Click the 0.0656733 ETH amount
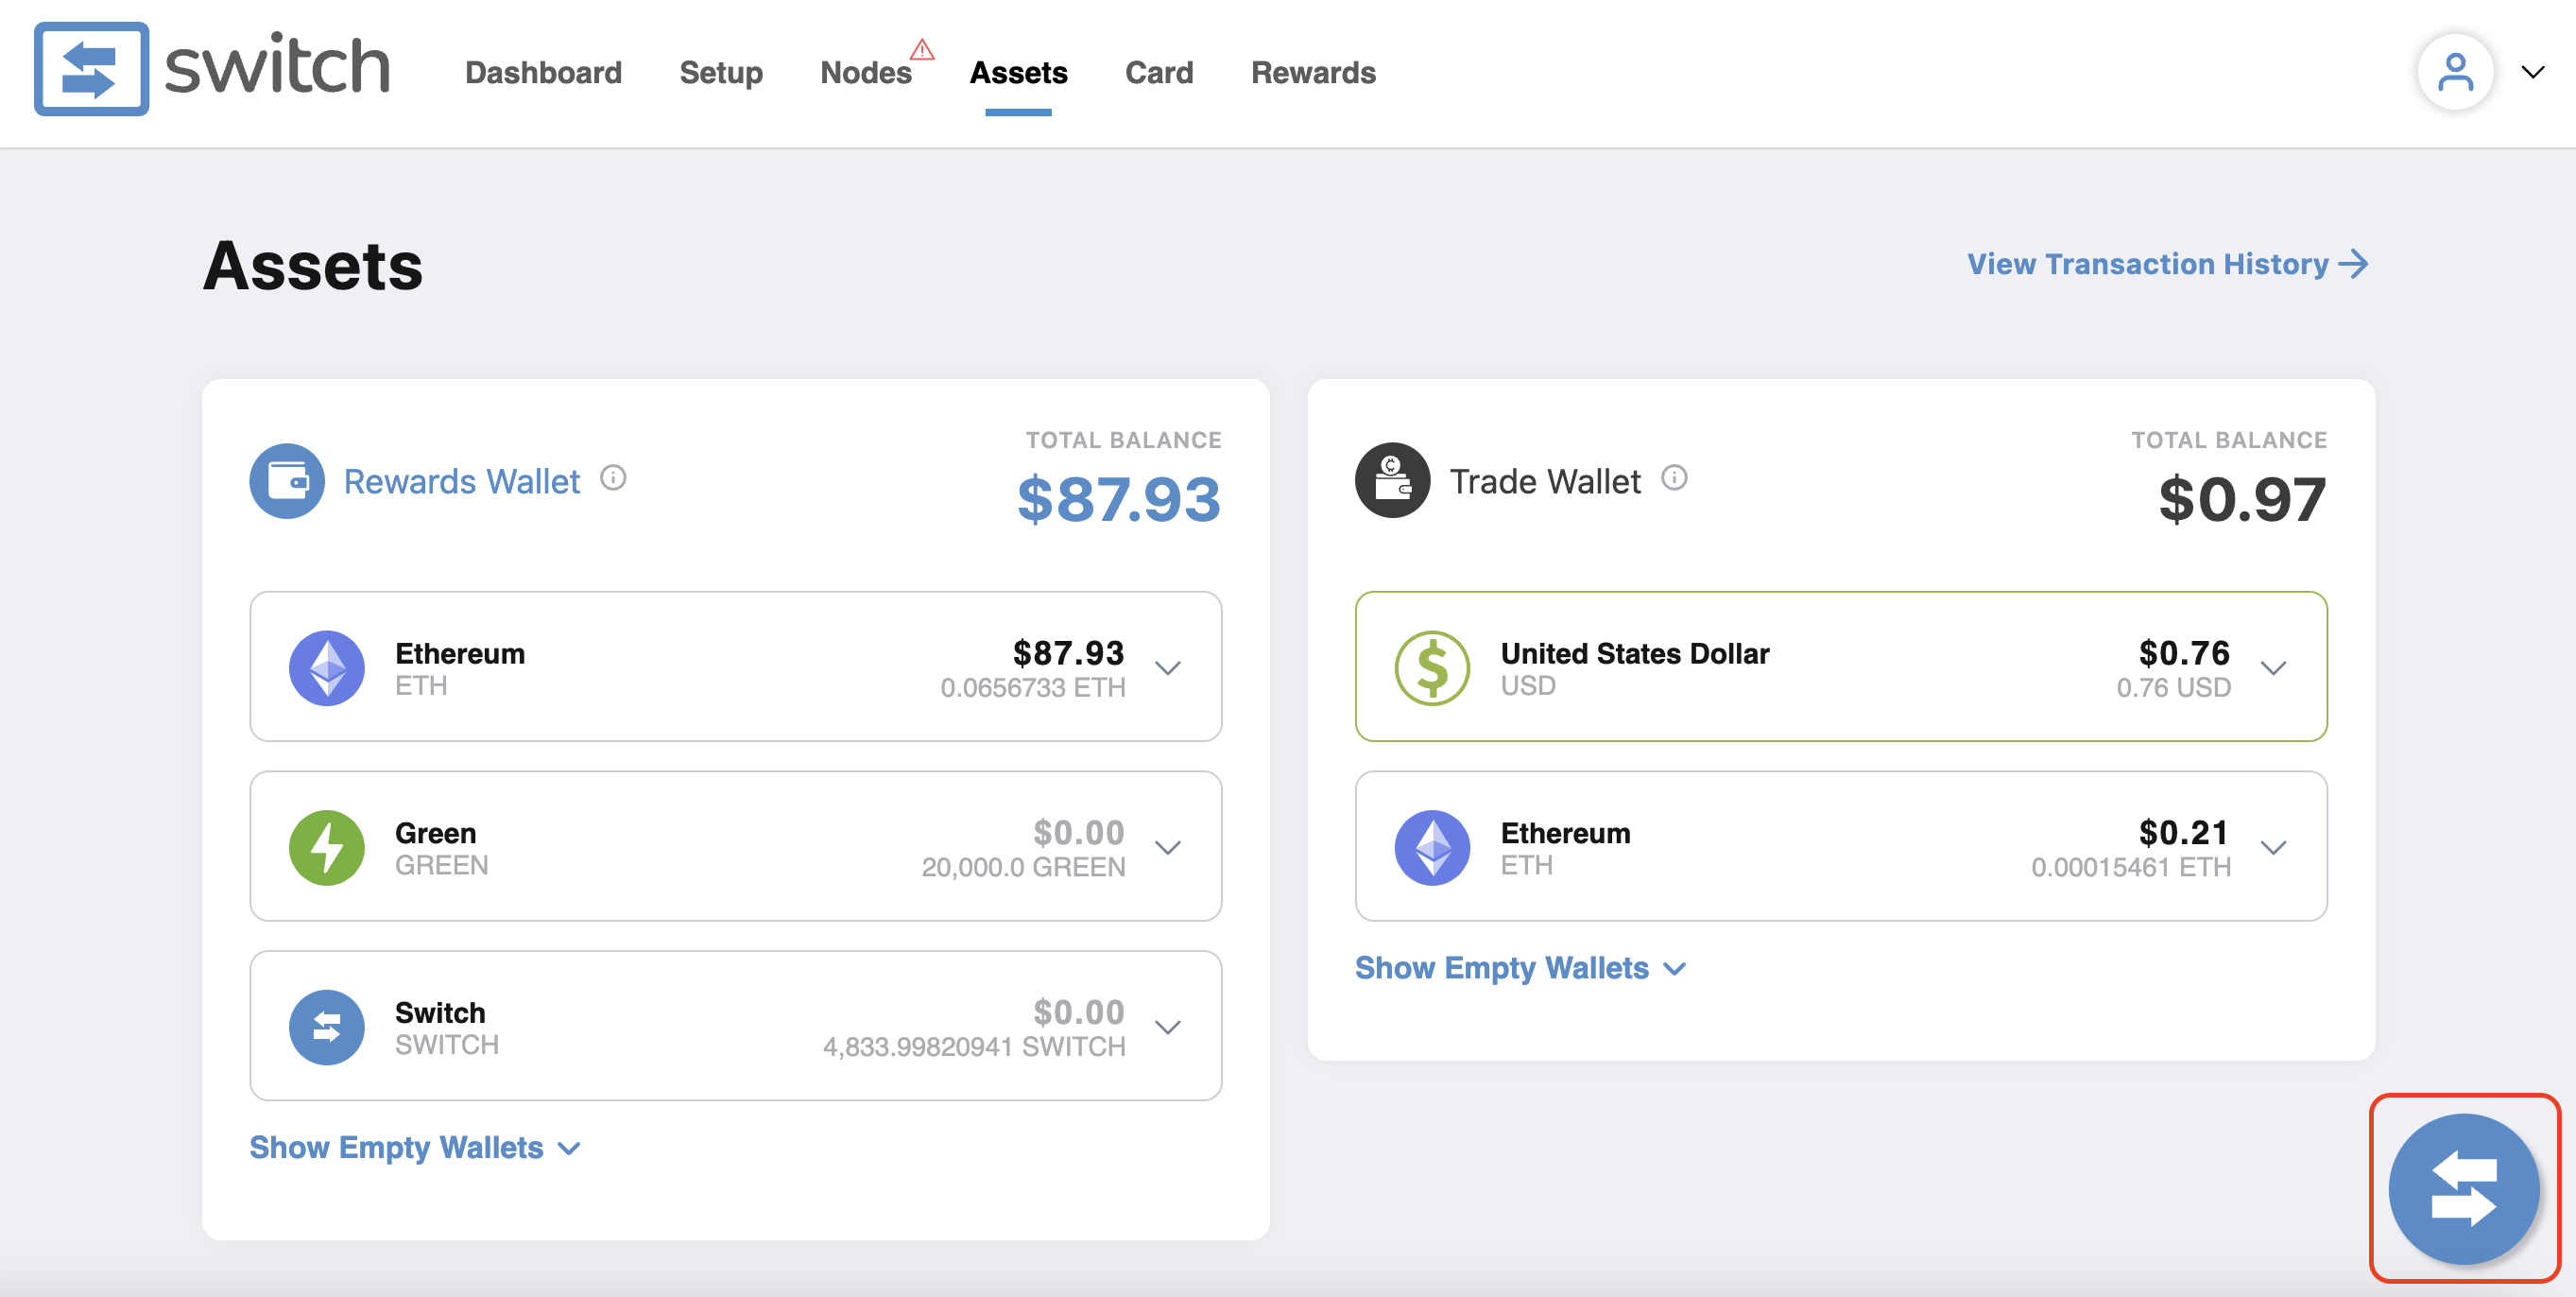 (1032, 688)
